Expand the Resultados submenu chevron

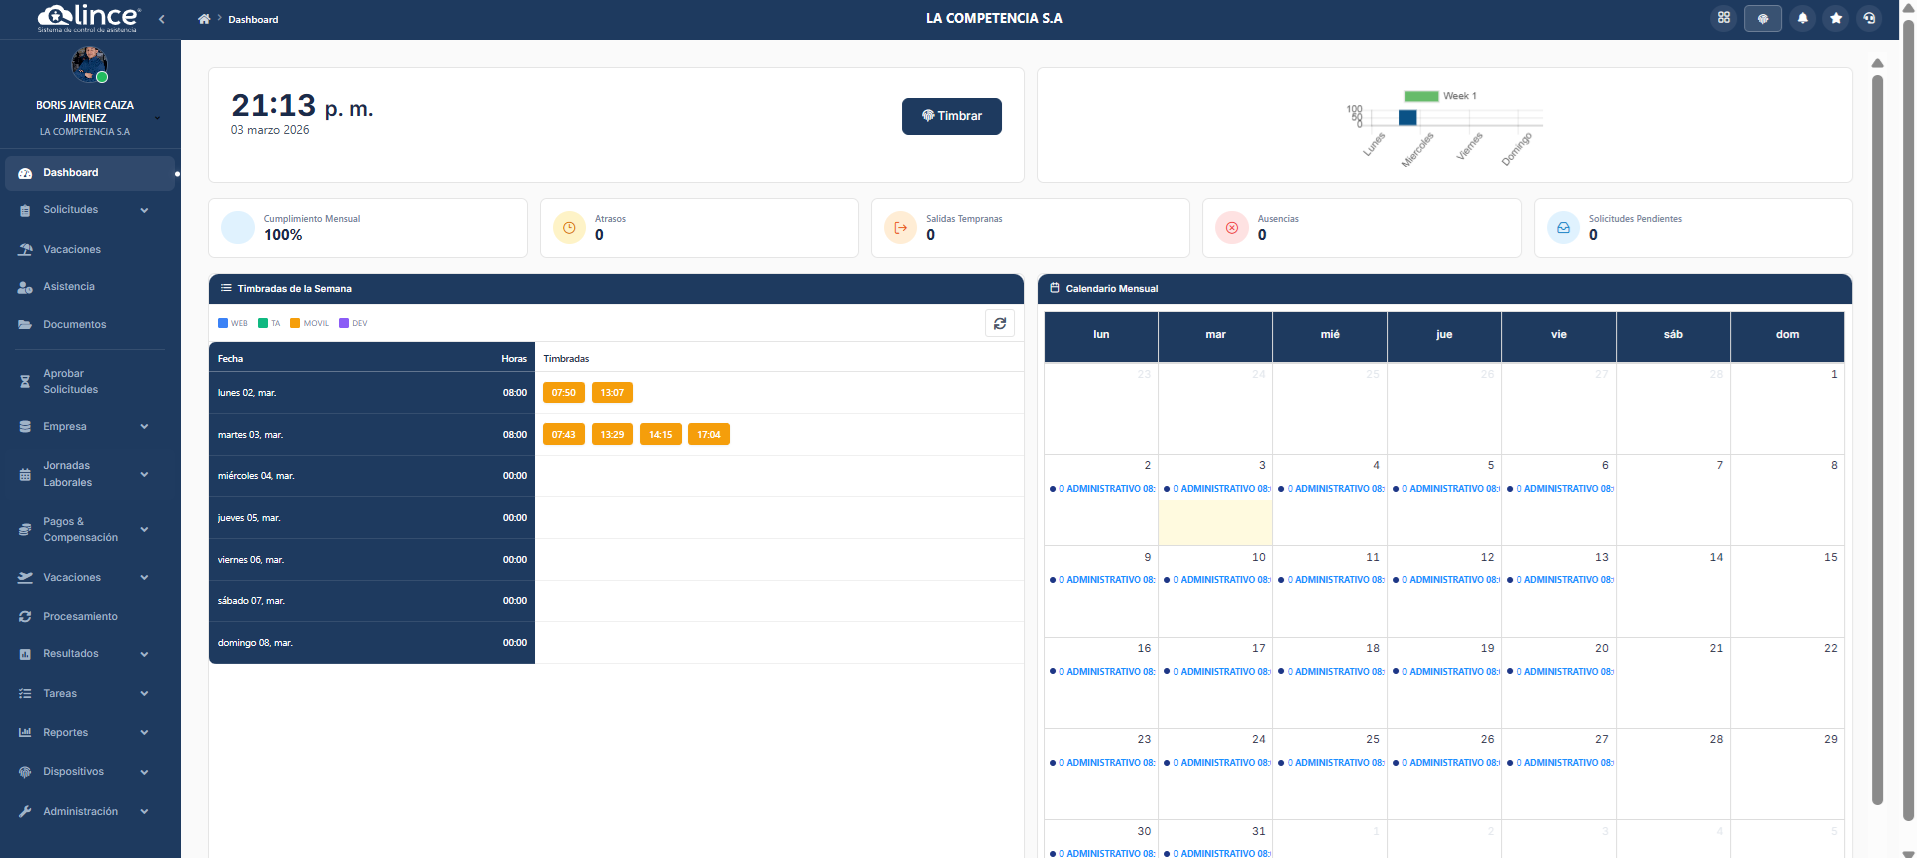pos(144,654)
